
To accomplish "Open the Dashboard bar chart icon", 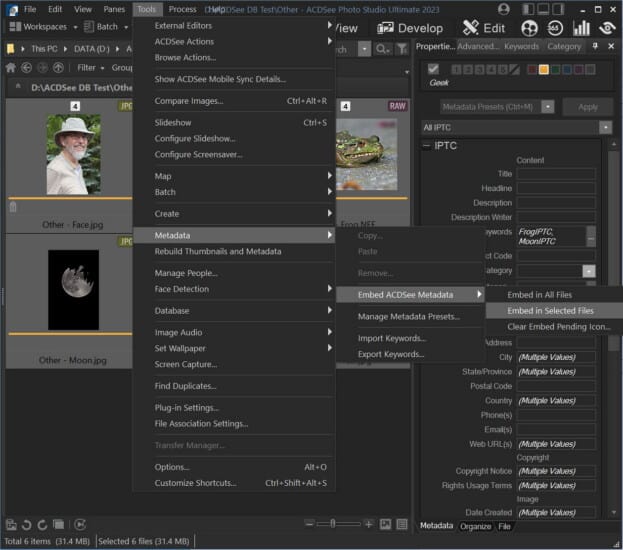I will click(581, 28).
